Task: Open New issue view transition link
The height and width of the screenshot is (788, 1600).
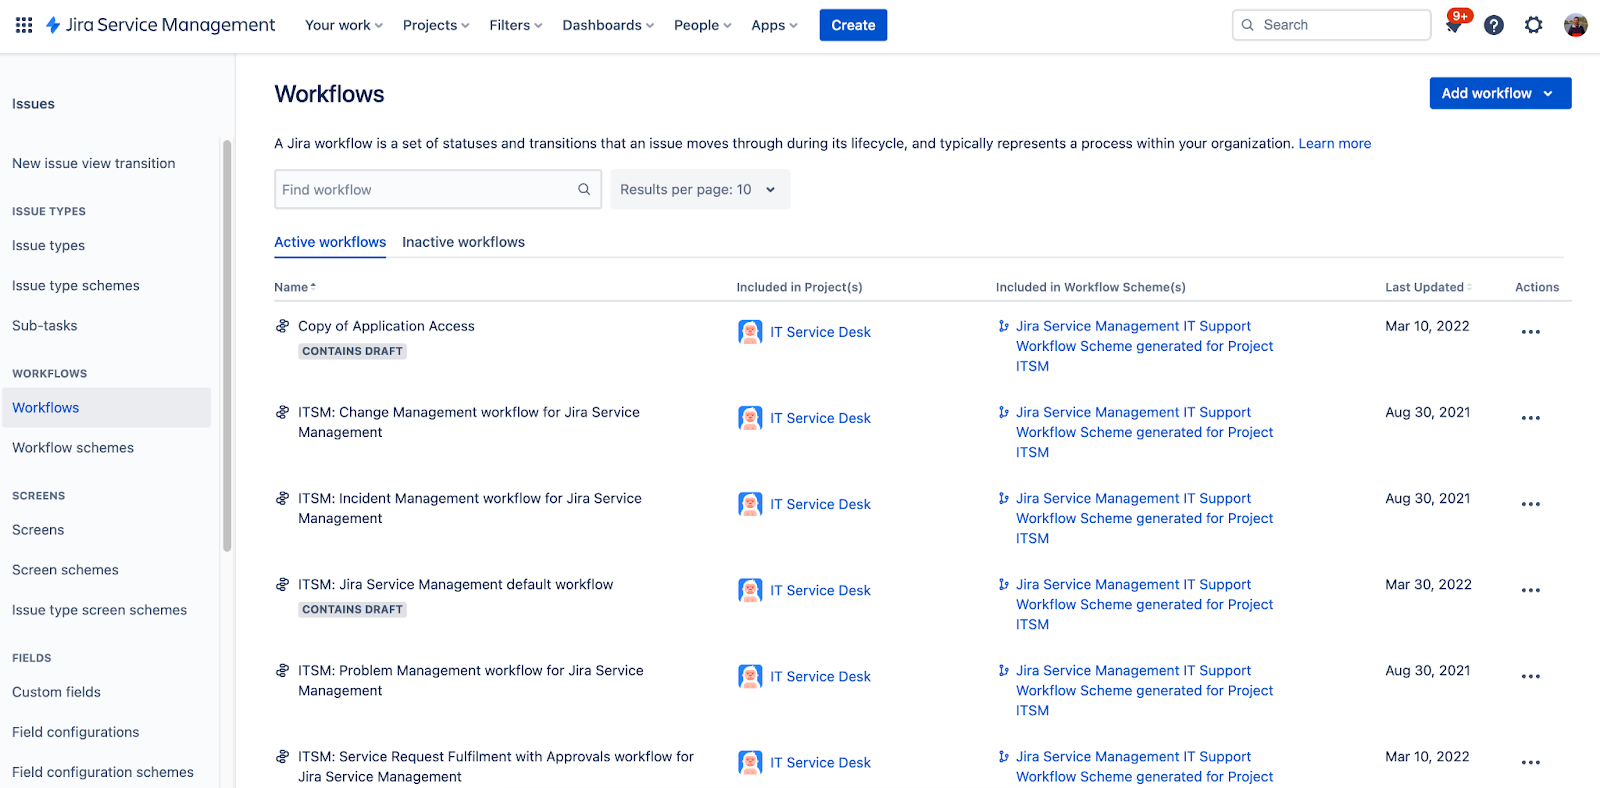Action: click(94, 164)
